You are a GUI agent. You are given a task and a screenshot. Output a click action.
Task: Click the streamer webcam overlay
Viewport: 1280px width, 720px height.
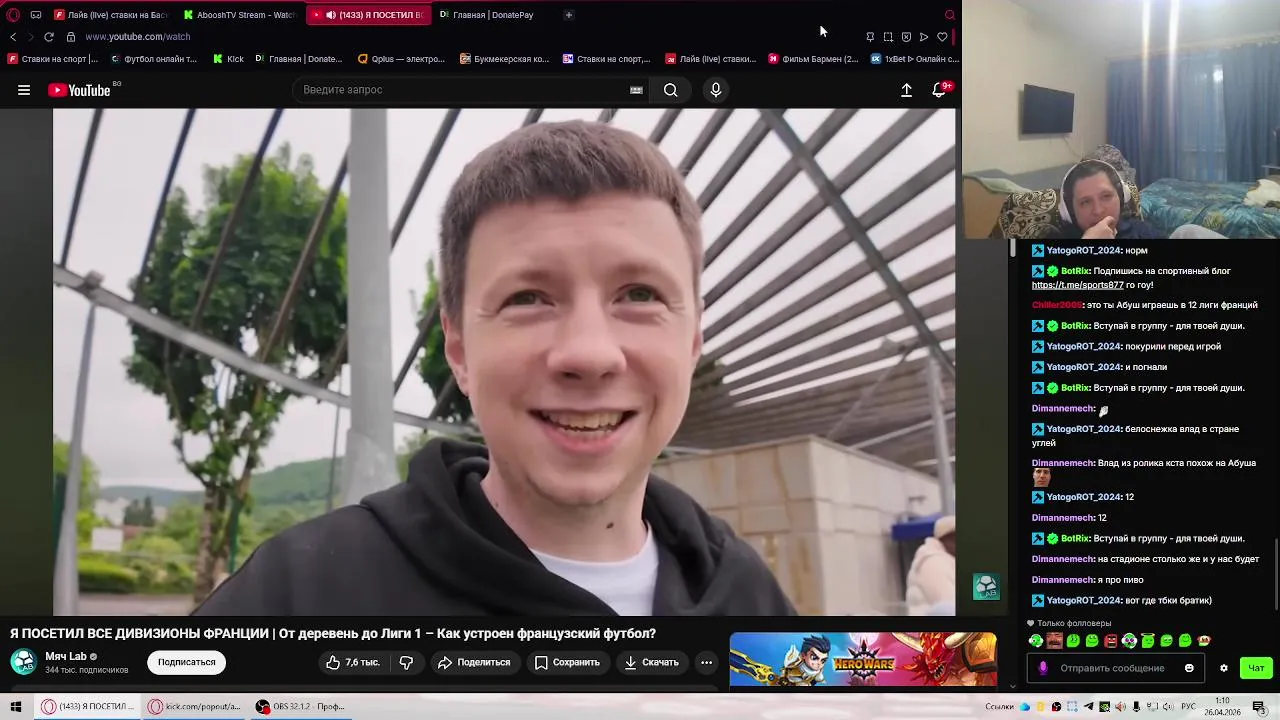[1121, 119]
